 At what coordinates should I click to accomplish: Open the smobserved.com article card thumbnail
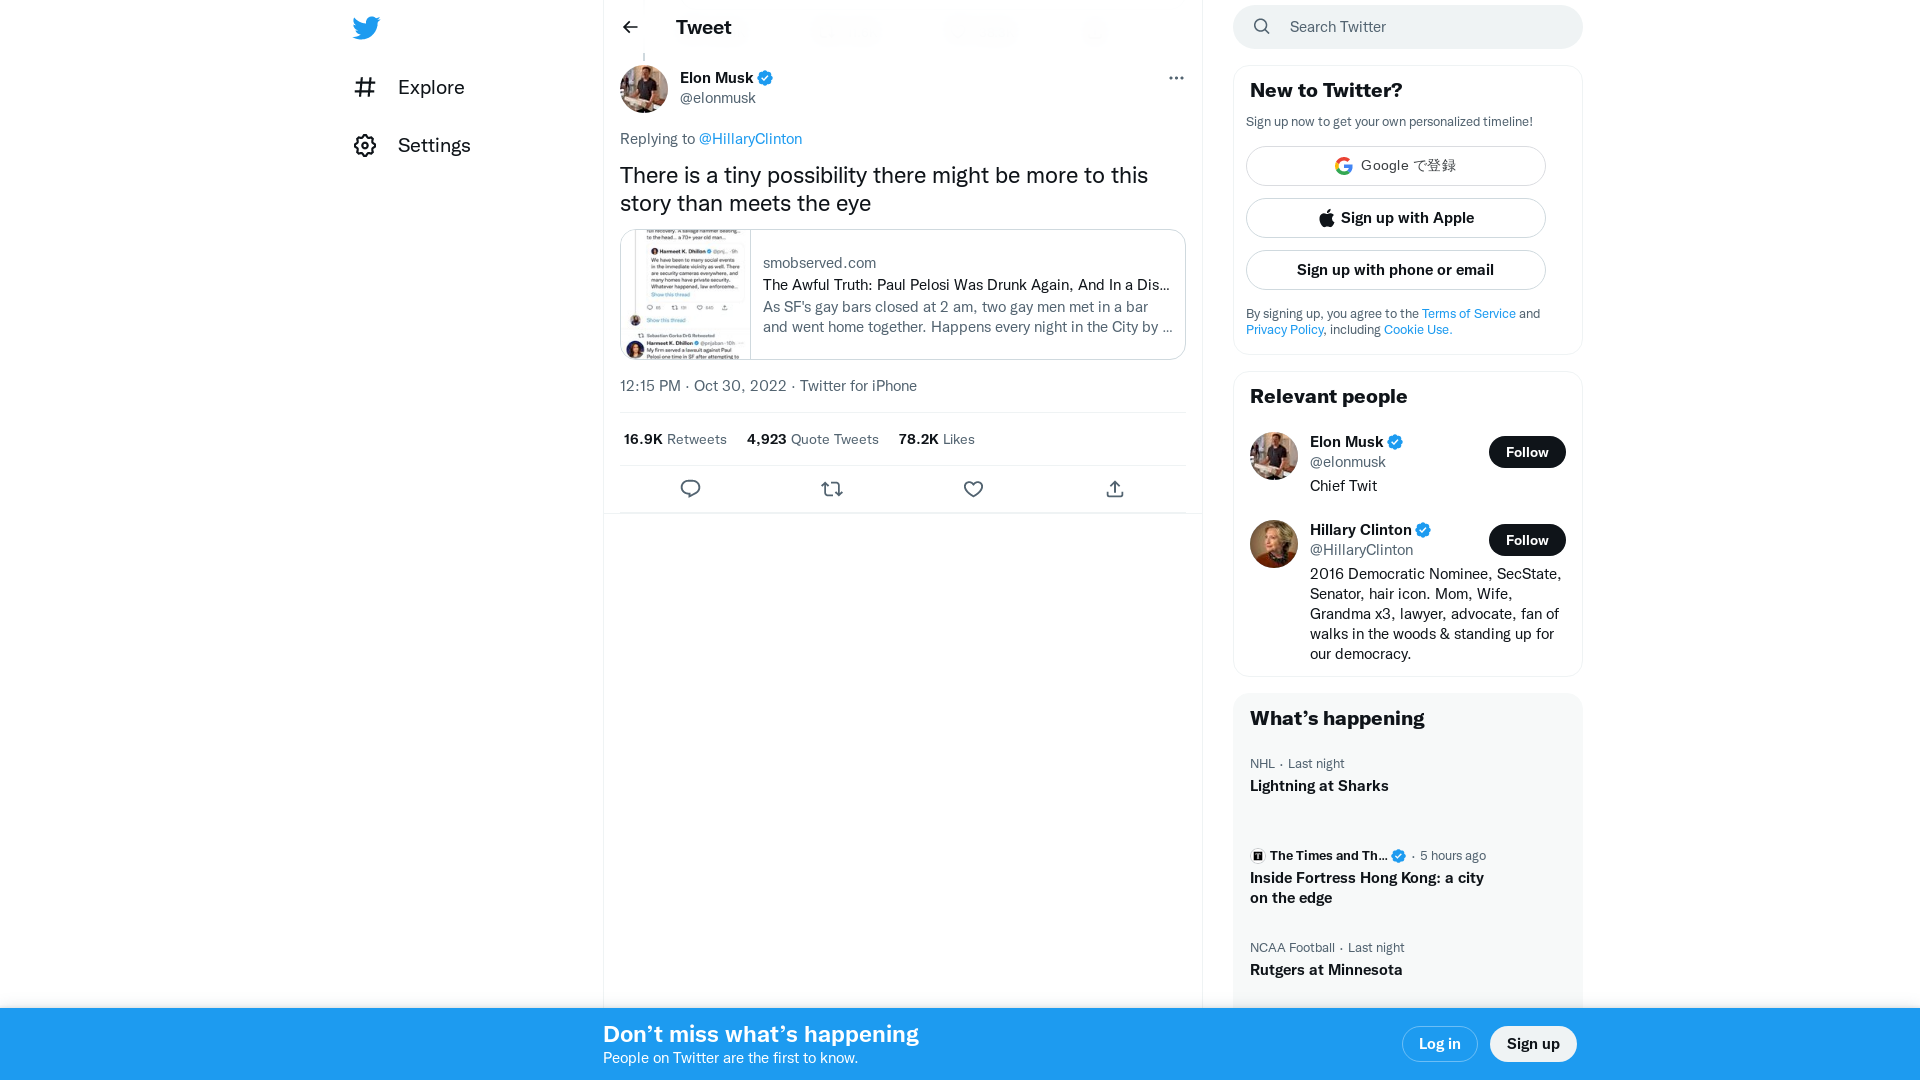686,295
